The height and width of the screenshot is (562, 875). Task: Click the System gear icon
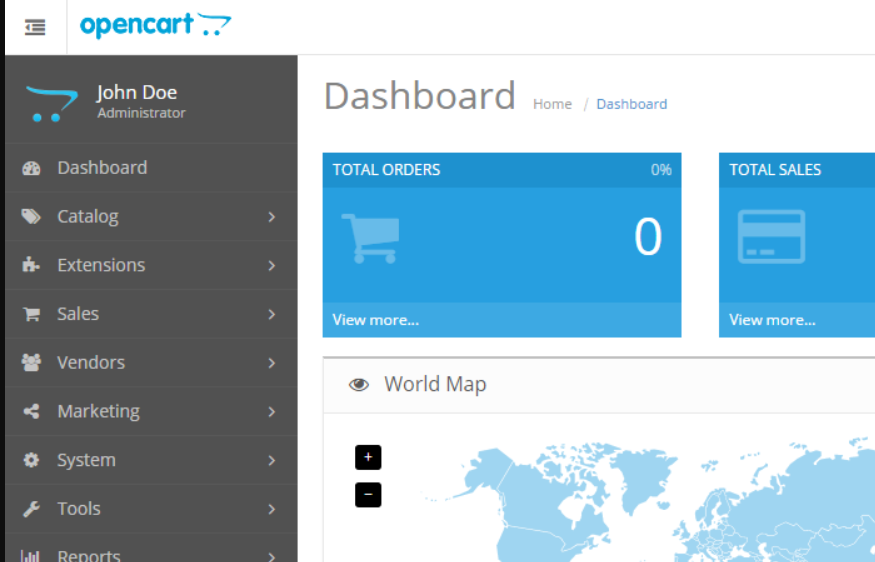click(31, 460)
